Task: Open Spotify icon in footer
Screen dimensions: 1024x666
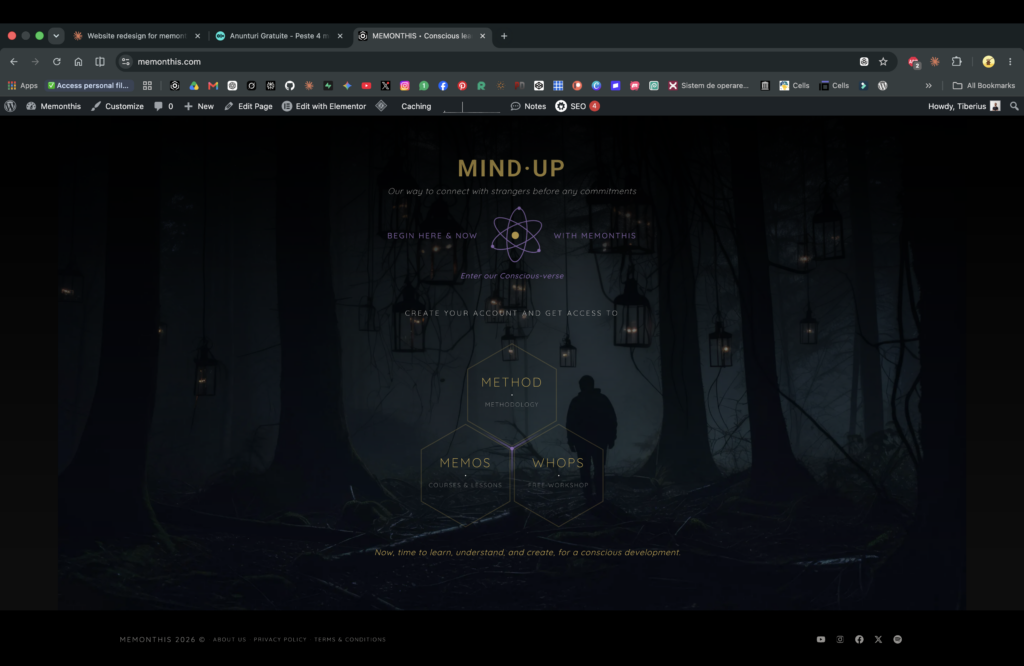Action: coord(898,639)
